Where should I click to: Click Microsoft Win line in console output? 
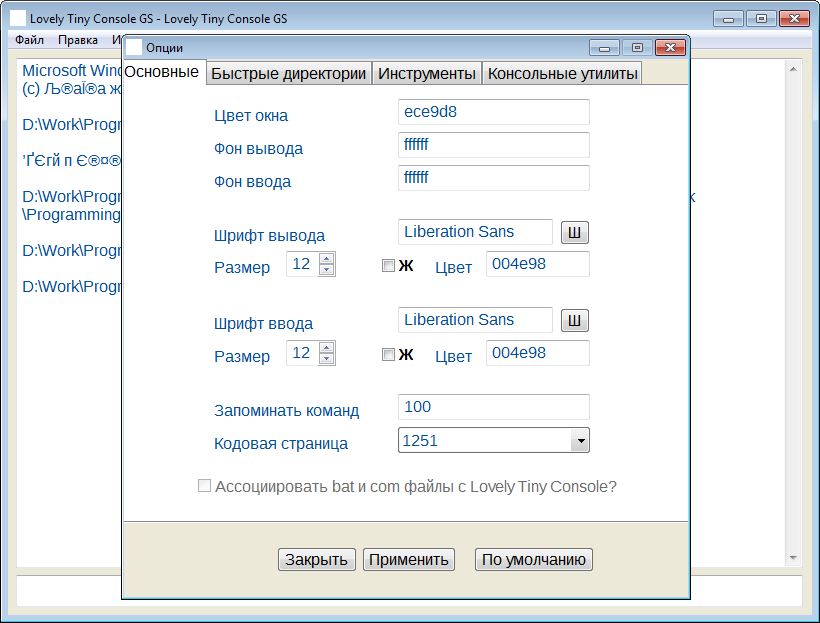click(72, 71)
